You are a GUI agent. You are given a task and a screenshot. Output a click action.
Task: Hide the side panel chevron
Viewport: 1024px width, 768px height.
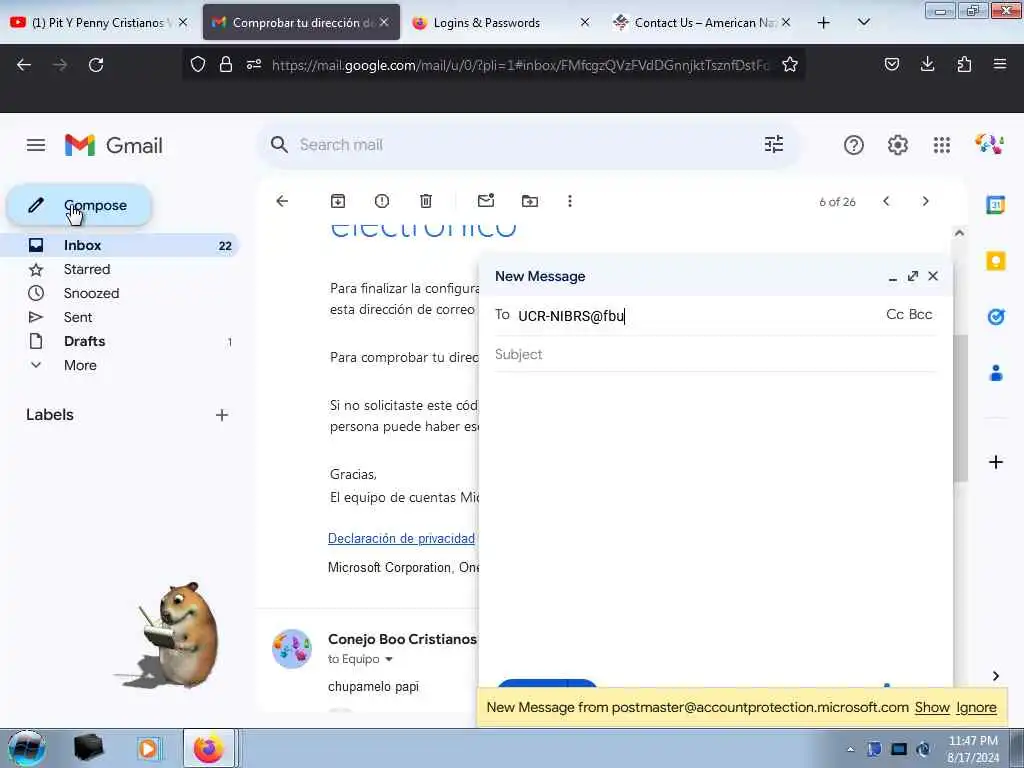tap(996, 676)
